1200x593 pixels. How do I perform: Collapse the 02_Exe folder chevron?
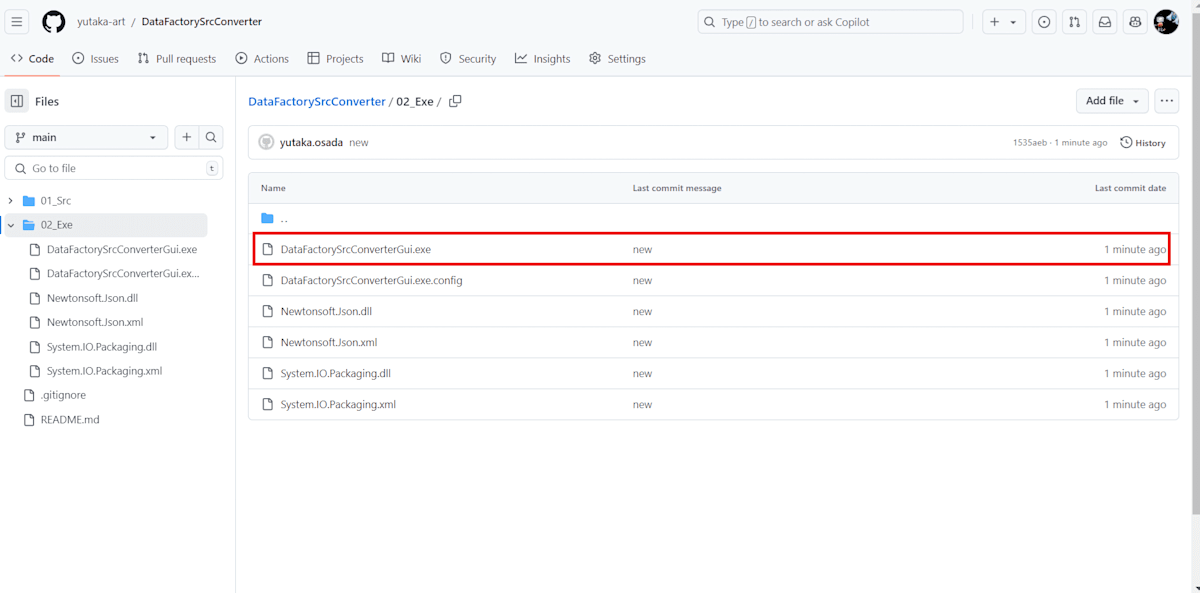point(10,225)
